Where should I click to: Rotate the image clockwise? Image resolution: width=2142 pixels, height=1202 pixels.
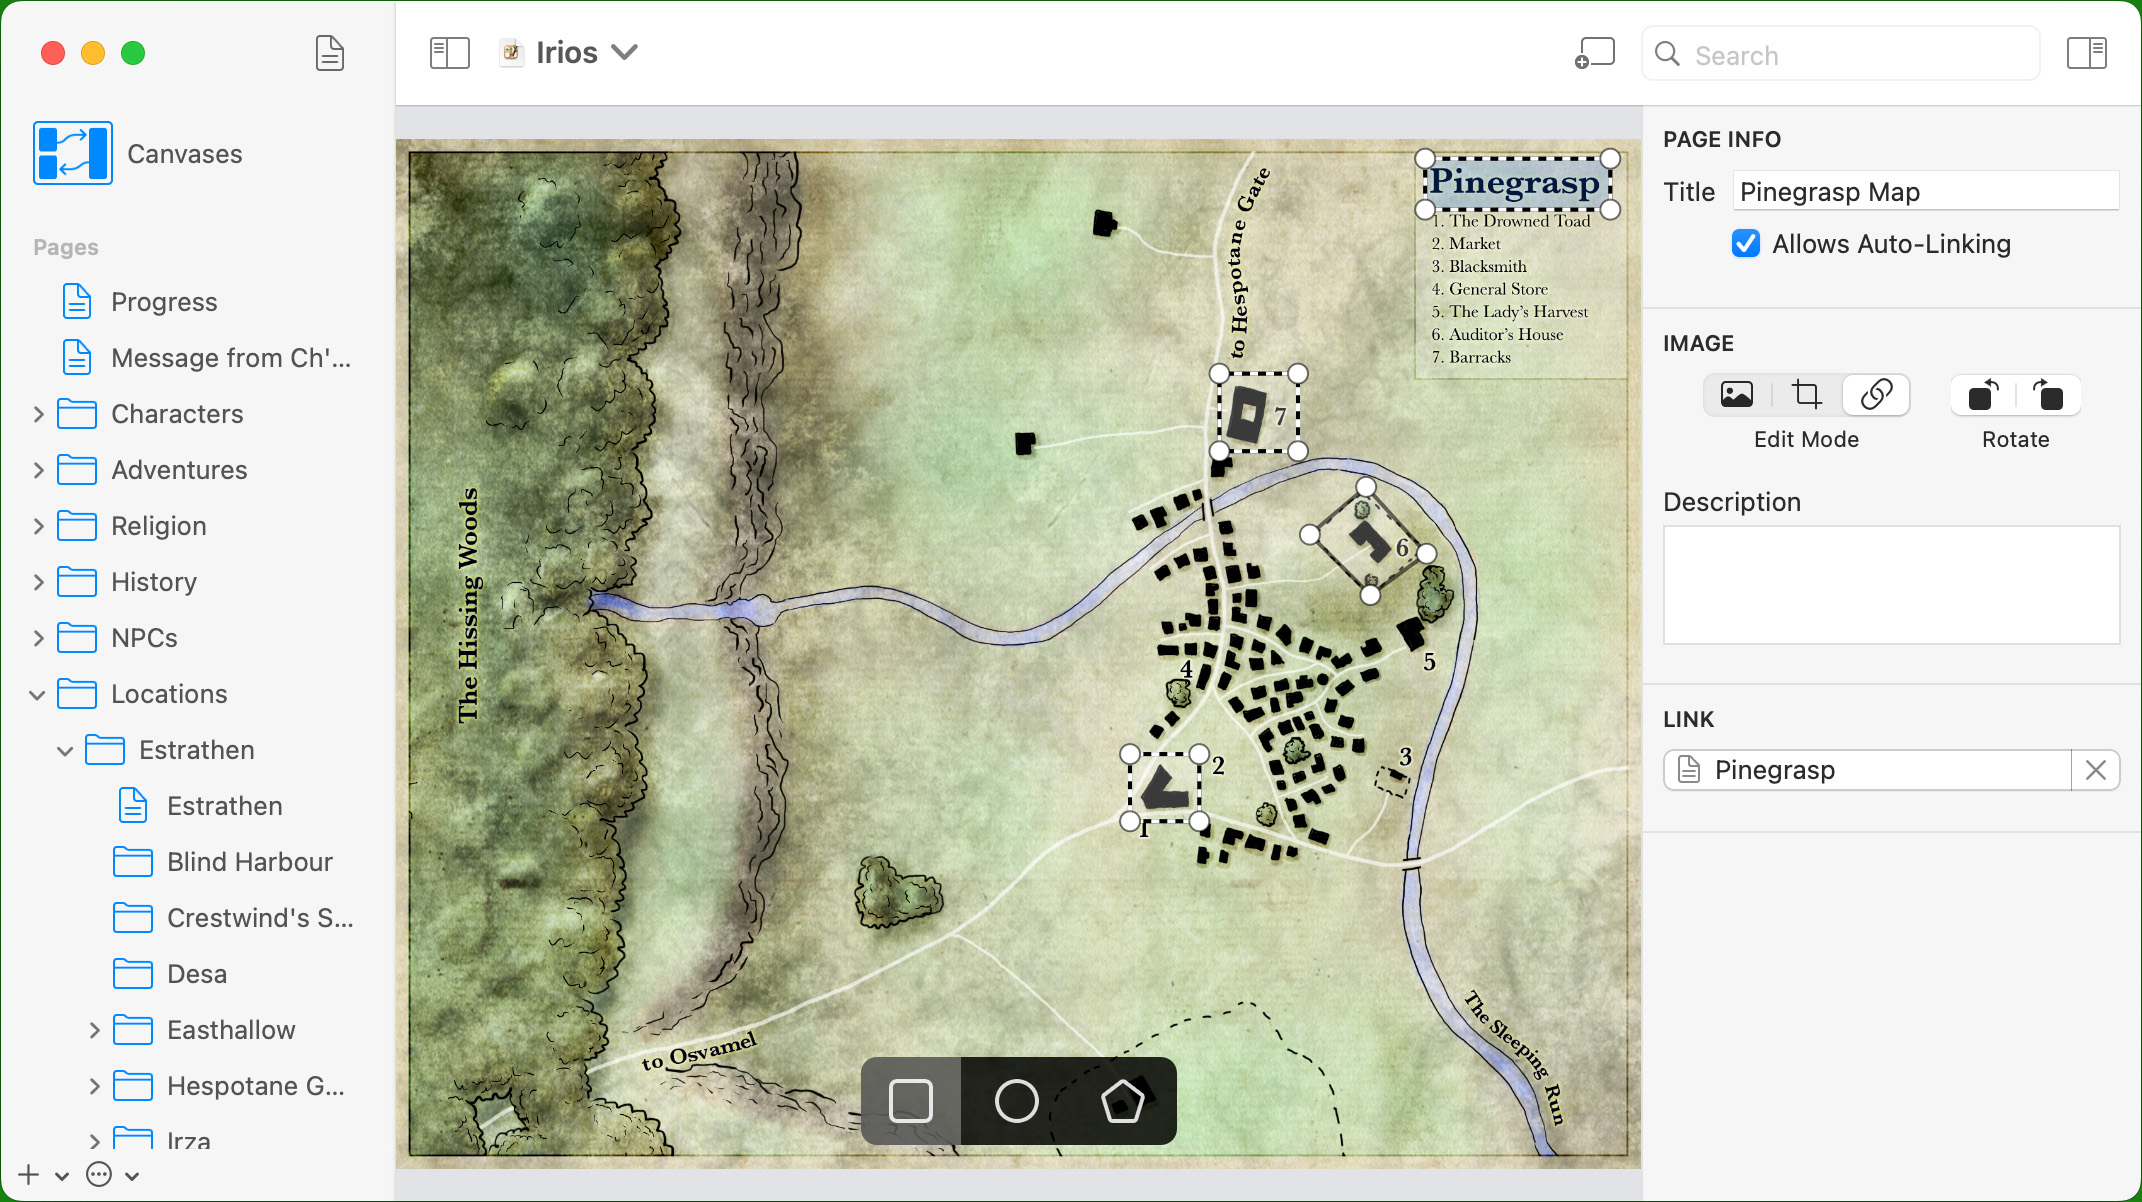coord(2048,395)
